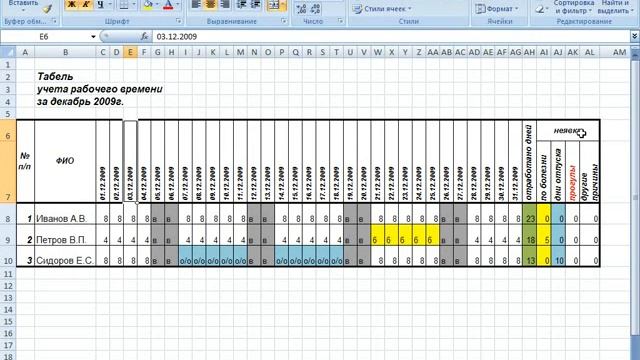Open Clipboard (Буфер обмена) dialog launcher
The image size is (640, 360).
point(54,21)
